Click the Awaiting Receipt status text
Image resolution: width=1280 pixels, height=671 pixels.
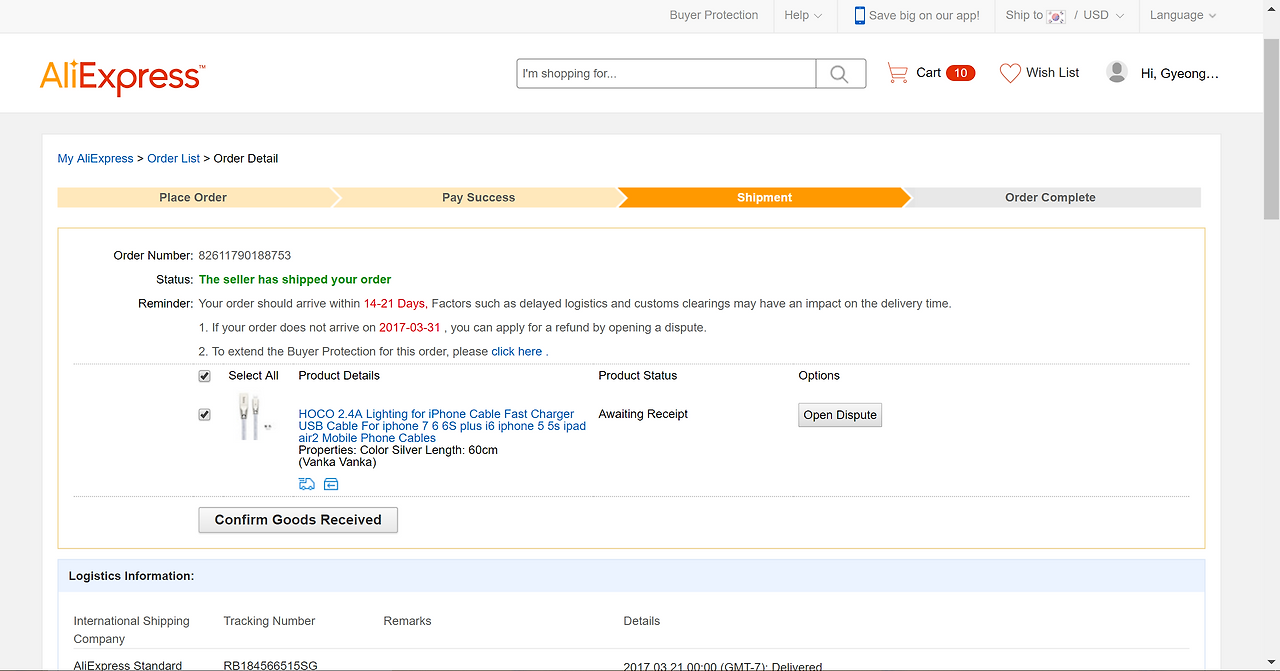[x=643, y=414]
